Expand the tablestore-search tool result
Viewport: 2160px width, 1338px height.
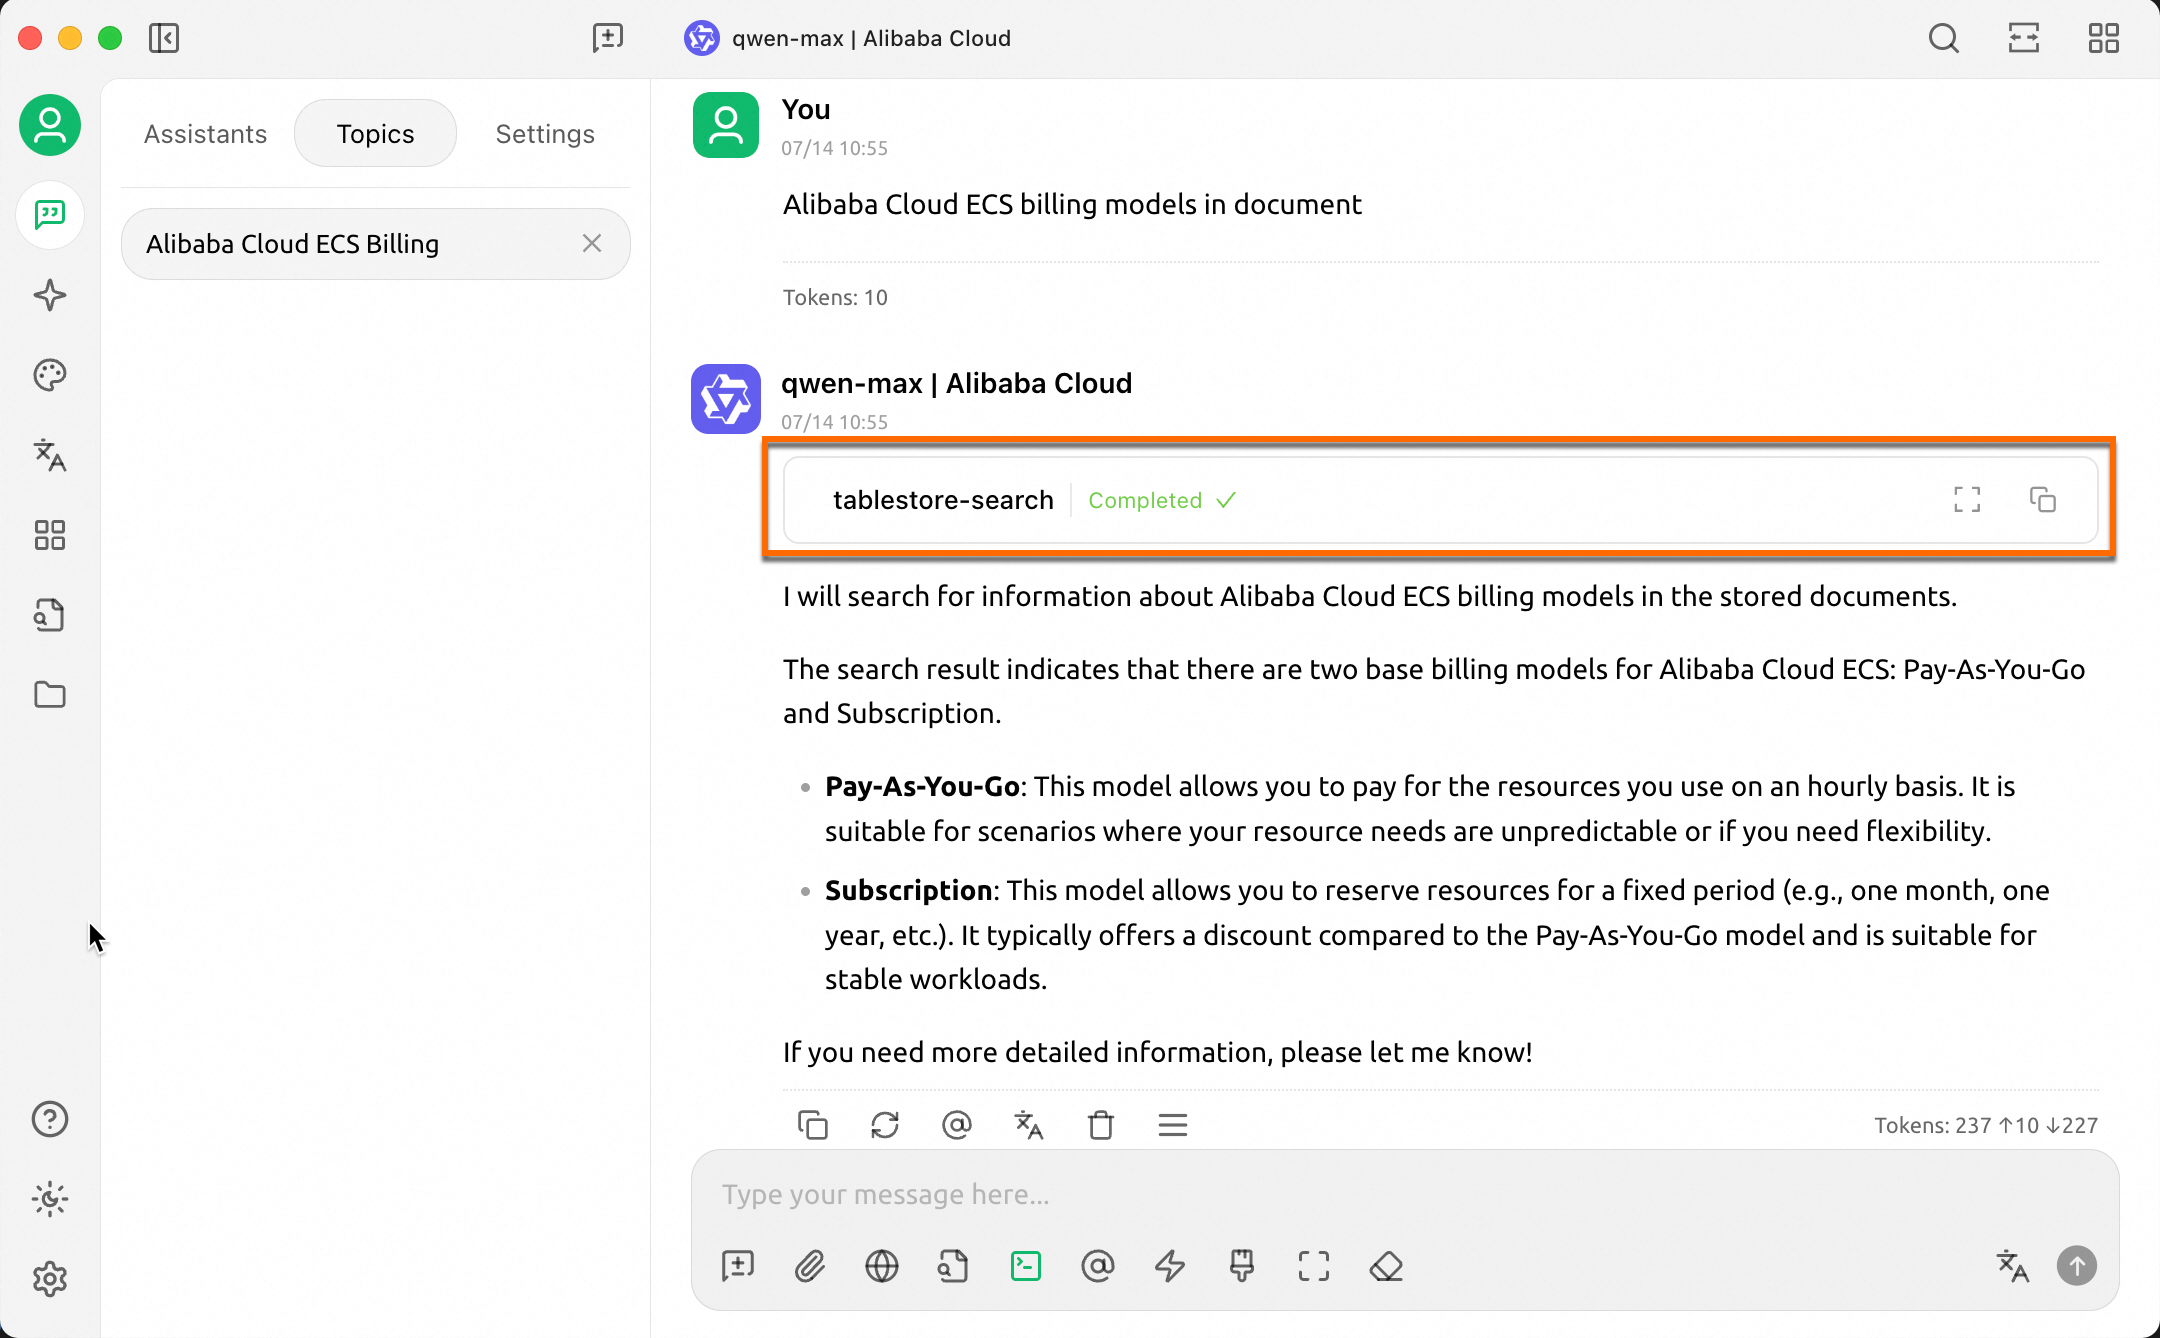point(1440,500)
